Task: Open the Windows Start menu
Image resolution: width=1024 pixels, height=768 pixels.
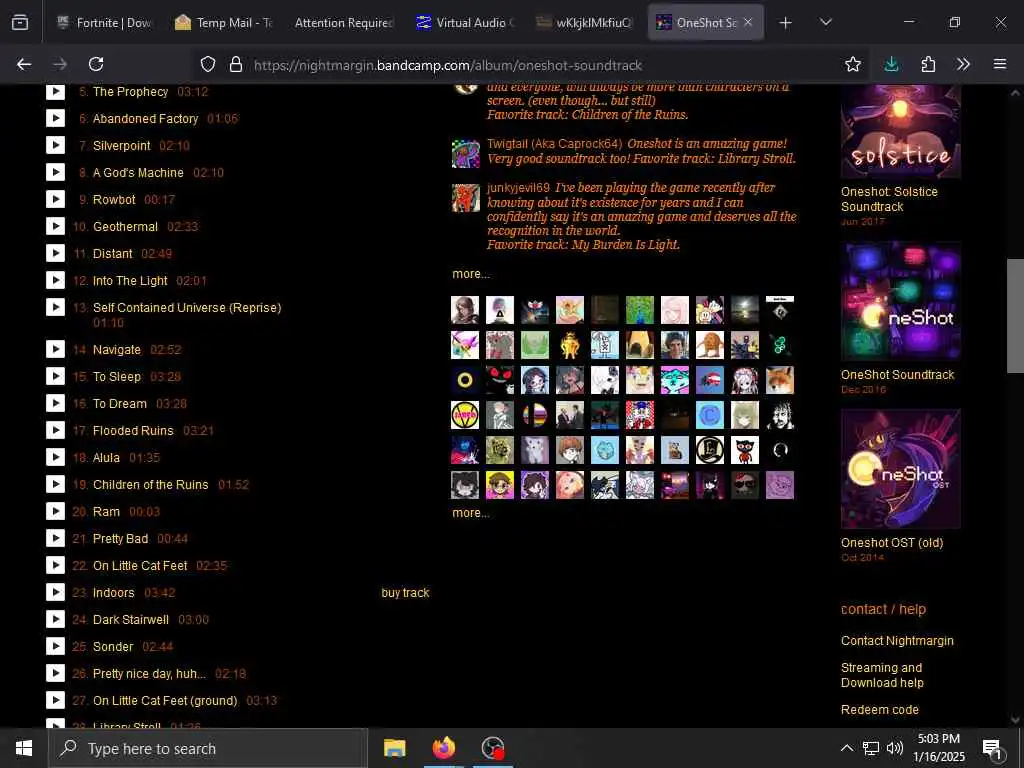Action: click(x=24, y=748)
